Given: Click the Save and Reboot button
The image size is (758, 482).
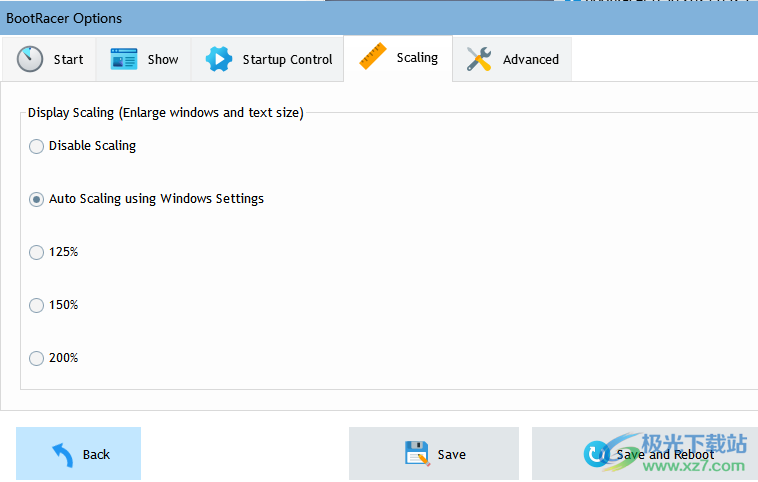Looking at the screenshot, I should (645, 453).
